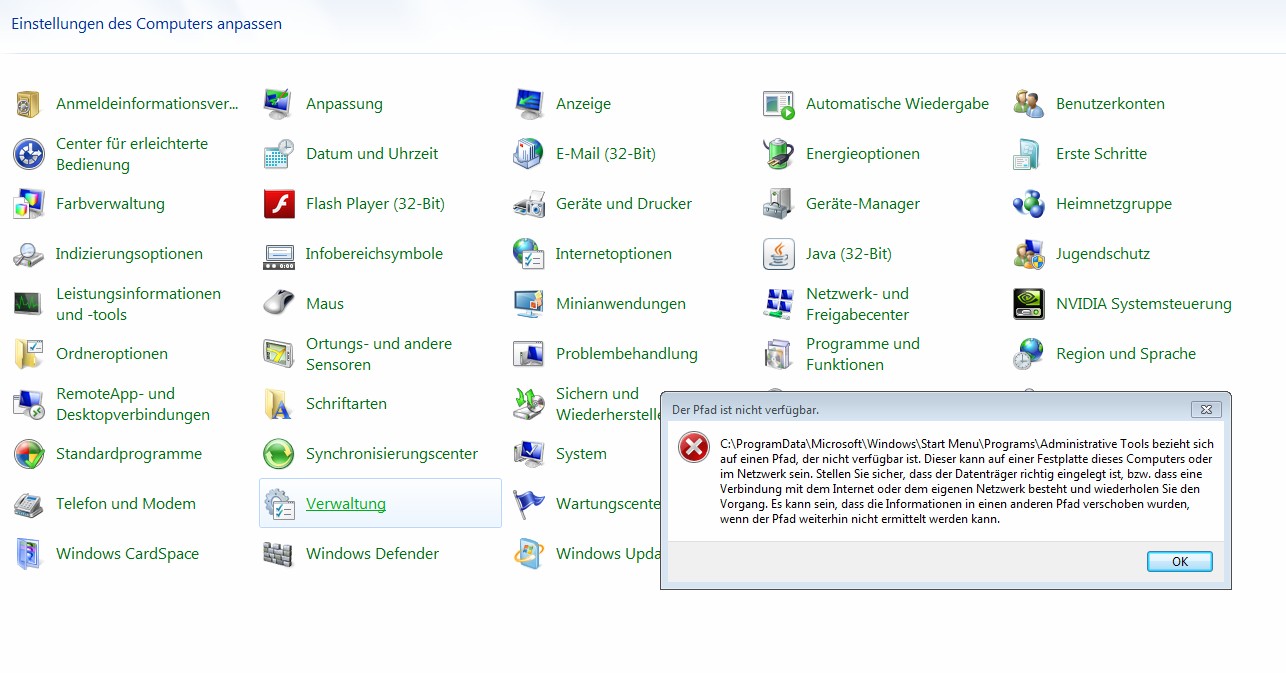Click the Windows Defender link text
The height and width of the screenshot is (673, 1286).
coord(372,553)
